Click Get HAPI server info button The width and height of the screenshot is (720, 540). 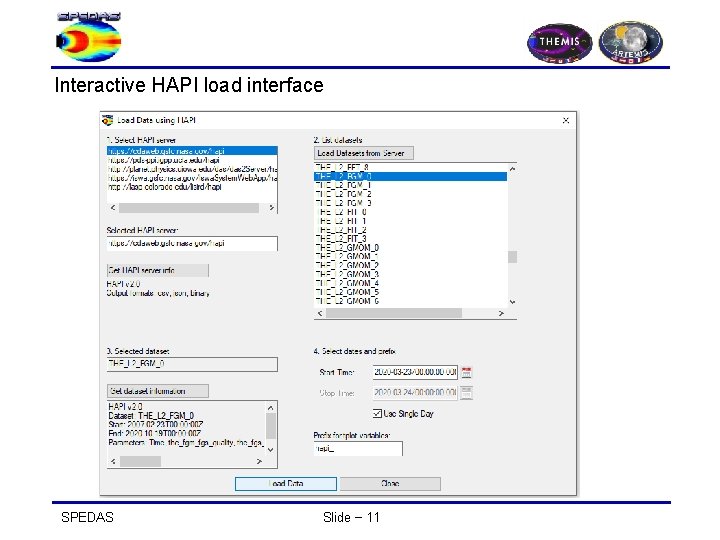coord(158,270)
